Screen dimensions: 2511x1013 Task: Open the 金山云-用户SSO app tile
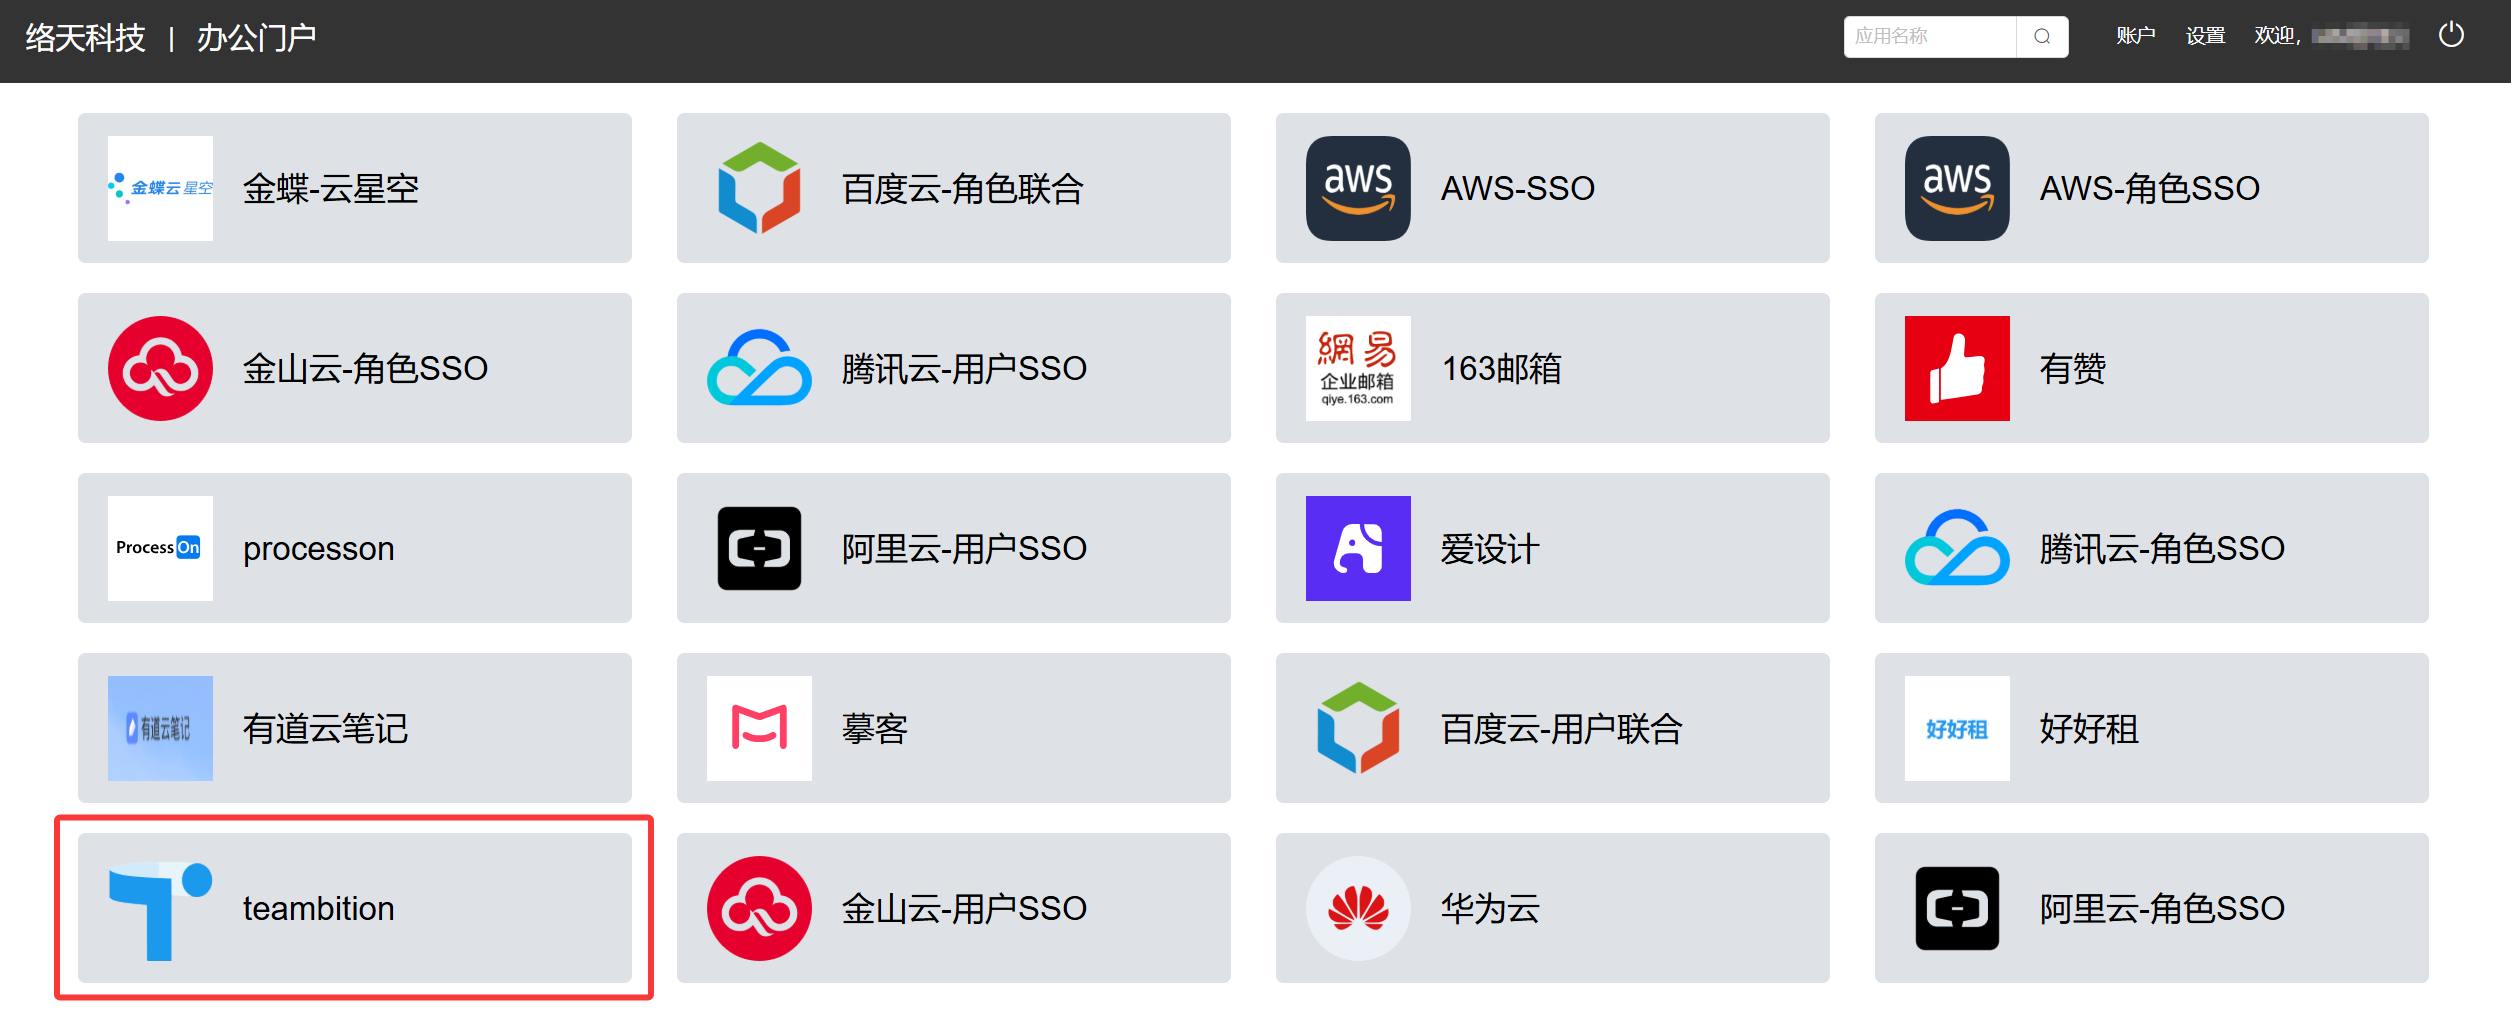953,909
